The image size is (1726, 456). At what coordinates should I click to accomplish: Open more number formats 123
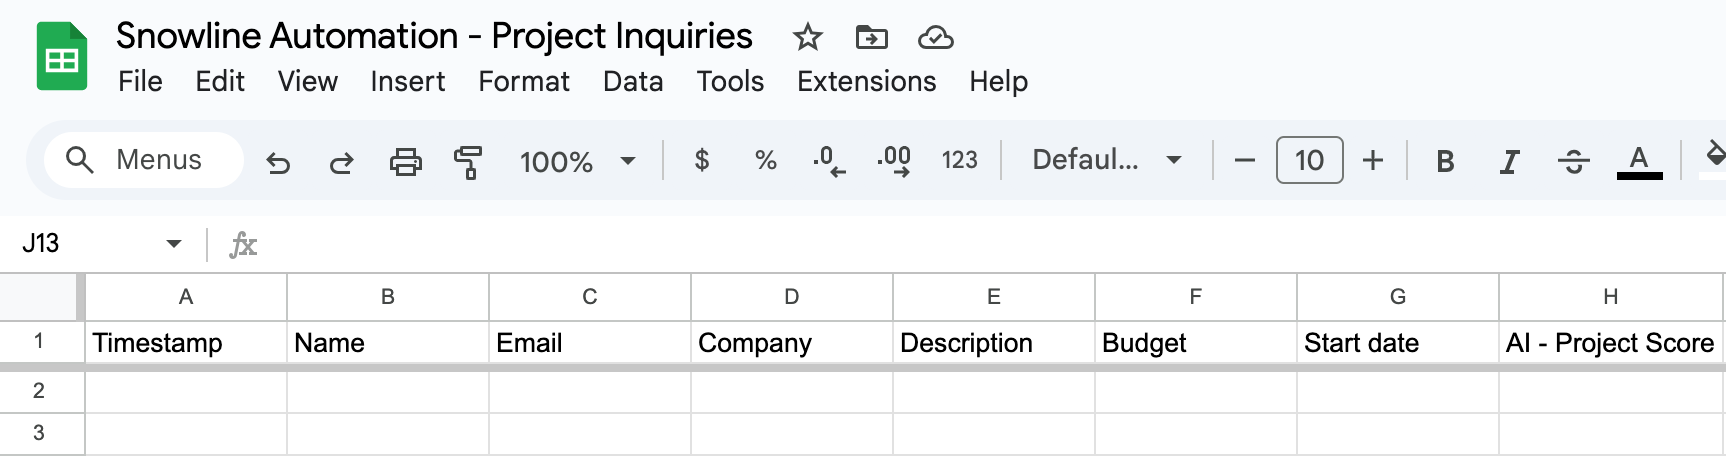point(959,160)
